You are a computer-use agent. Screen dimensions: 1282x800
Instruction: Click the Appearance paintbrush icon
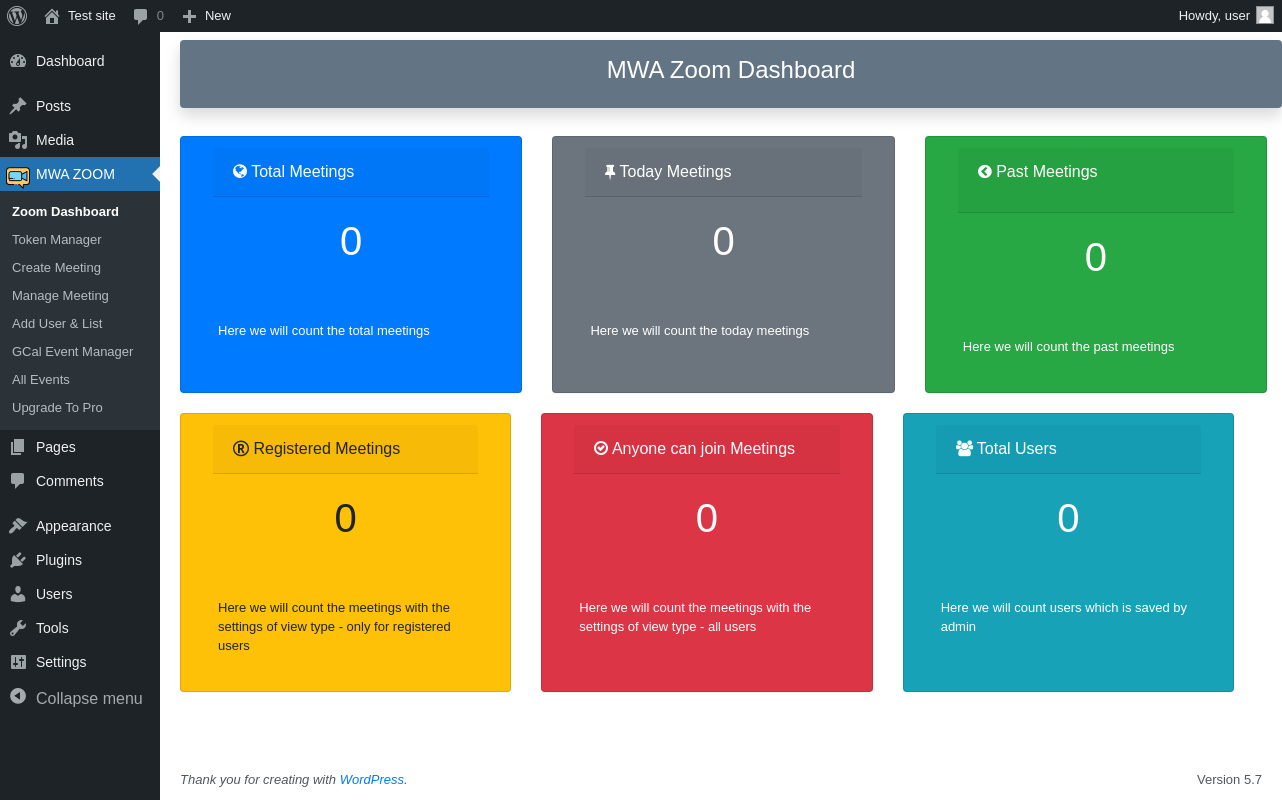tap(18, 526)
